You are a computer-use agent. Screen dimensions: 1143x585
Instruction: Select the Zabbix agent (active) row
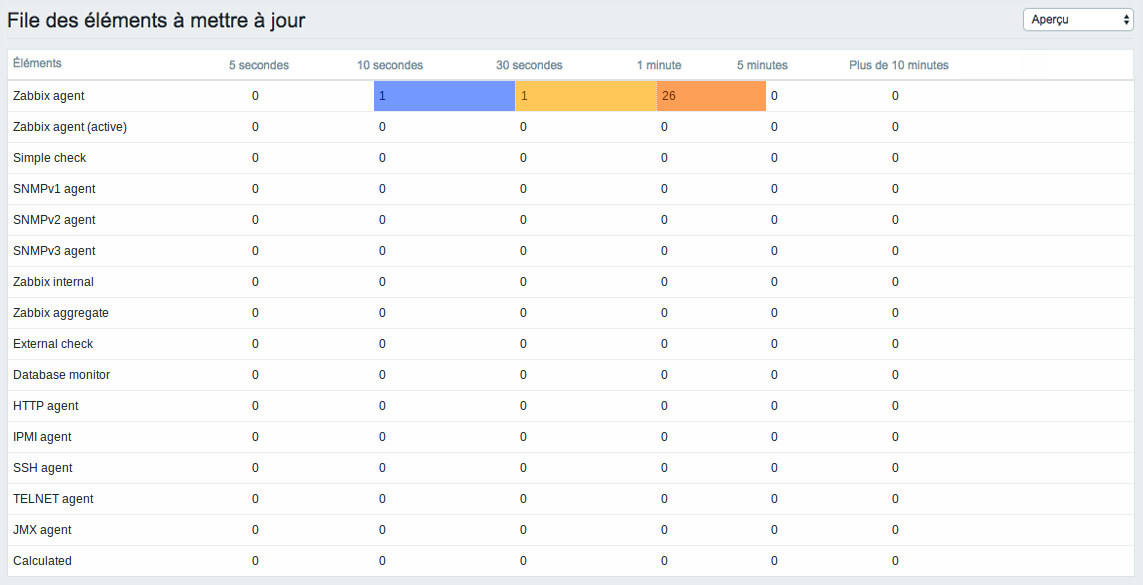(571, 127)
